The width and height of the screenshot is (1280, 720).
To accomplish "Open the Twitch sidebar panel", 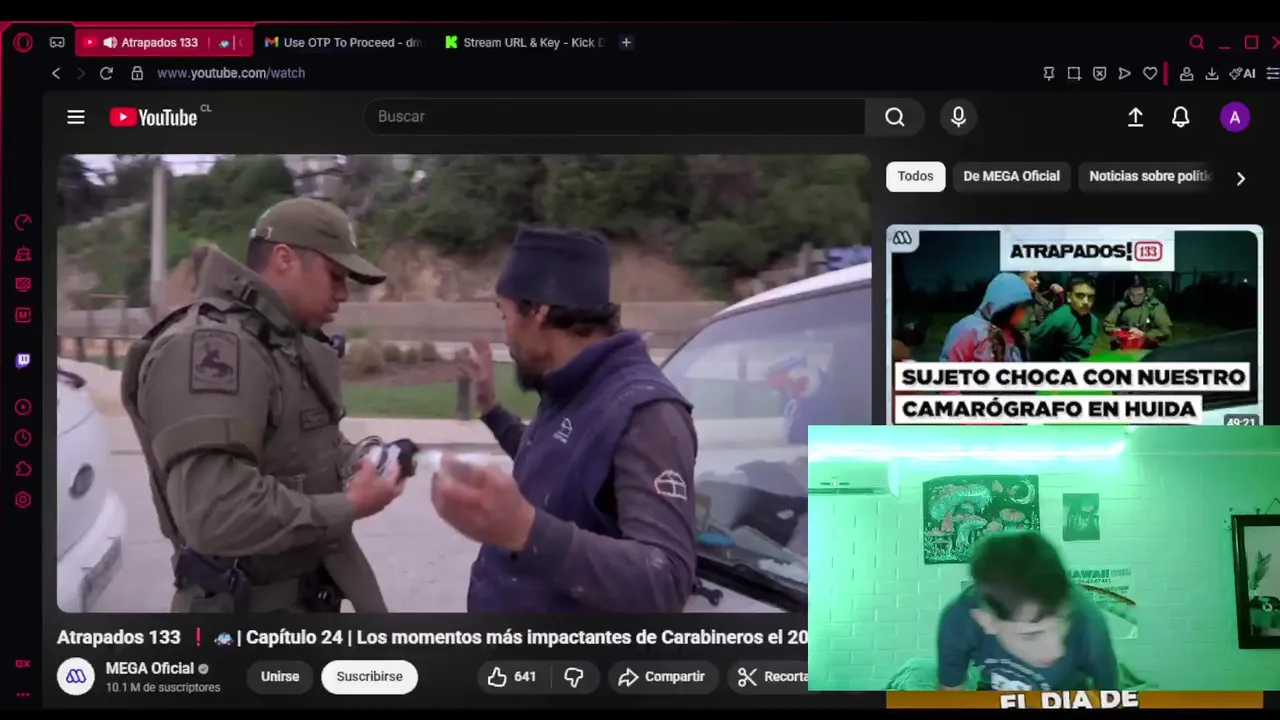I will (x=23, y=361).
